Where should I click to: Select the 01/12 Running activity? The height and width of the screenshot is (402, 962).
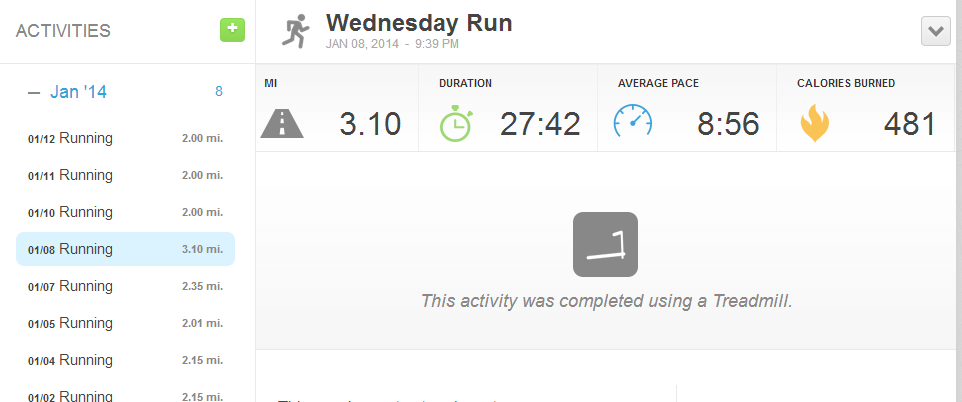click(125, 139)
